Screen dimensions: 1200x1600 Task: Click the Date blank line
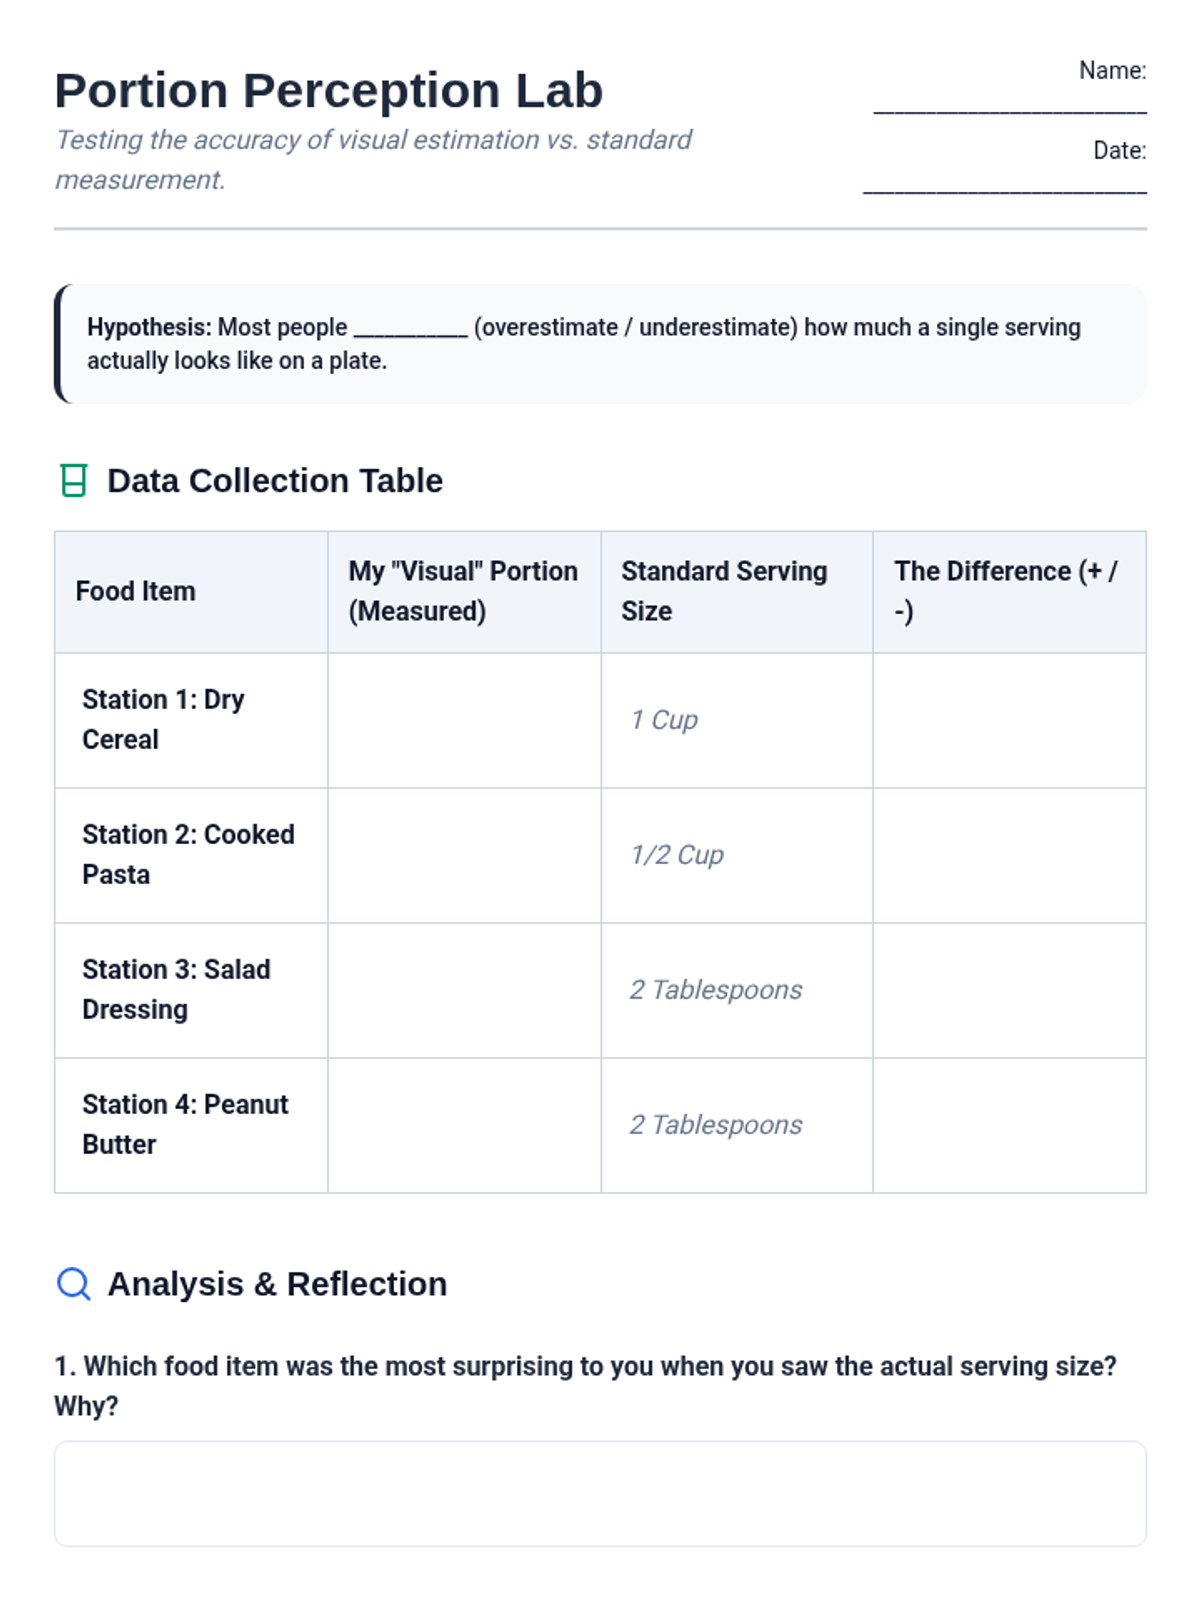(x=1004, y=188)
